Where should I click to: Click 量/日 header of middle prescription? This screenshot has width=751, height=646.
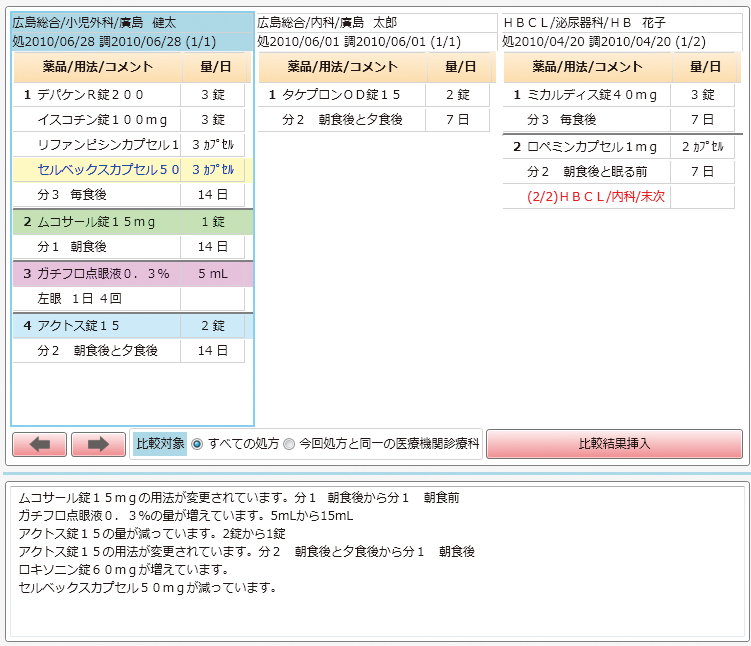(460, 67)
